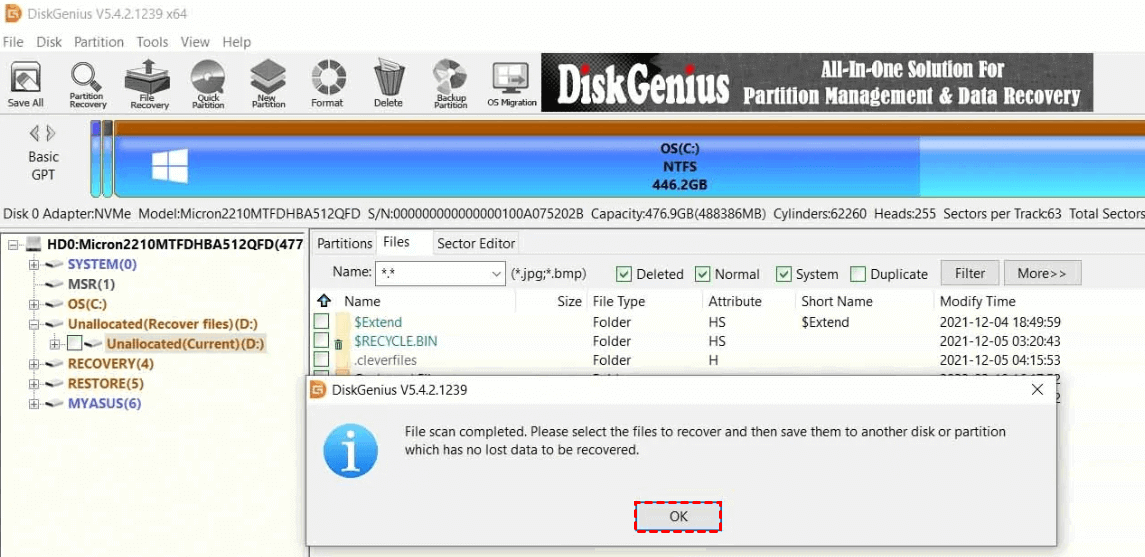Open the Help menu
Image resolution: width=1145 pixels, height=557 pixels.
click(237, 42)
